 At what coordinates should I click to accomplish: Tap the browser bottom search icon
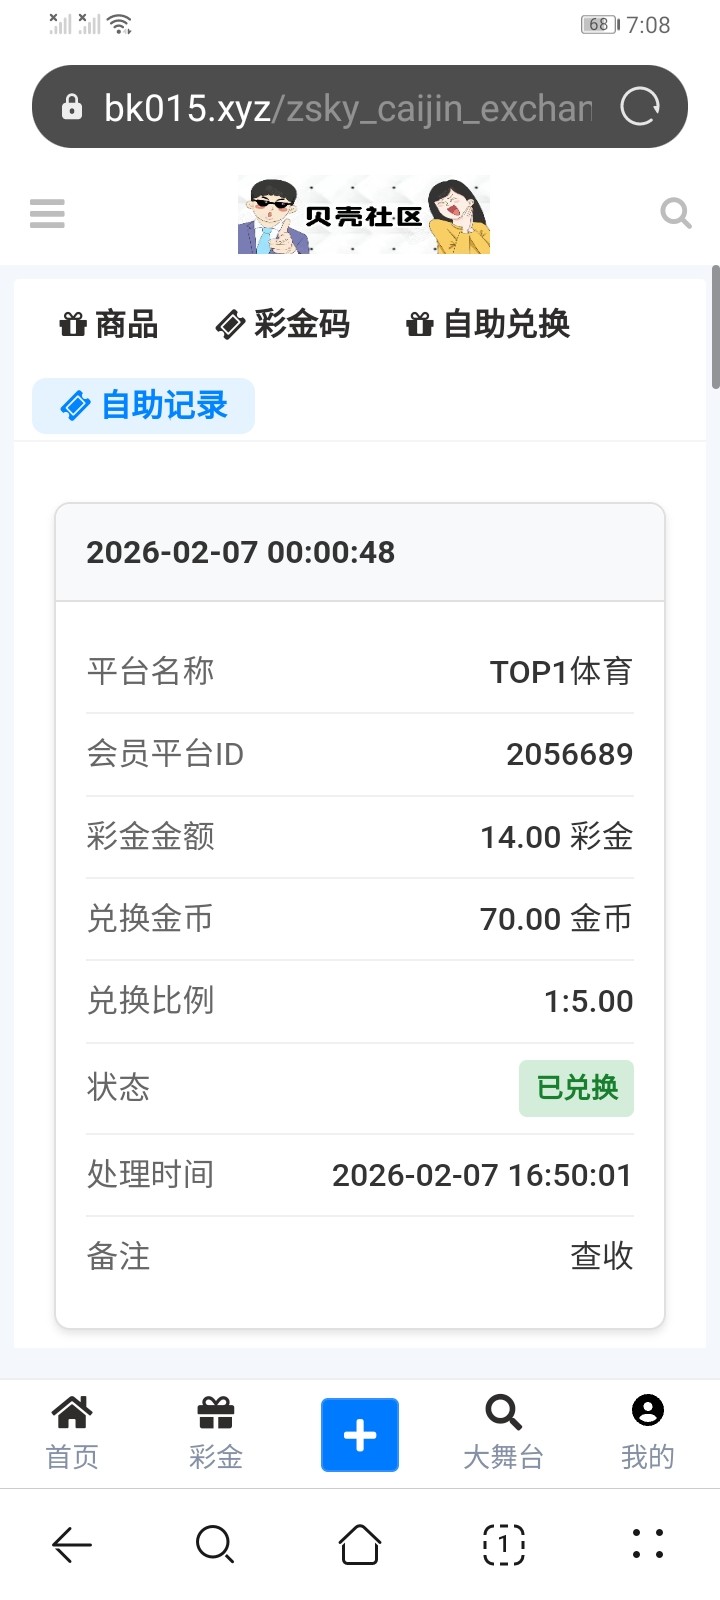[215, 1544]
